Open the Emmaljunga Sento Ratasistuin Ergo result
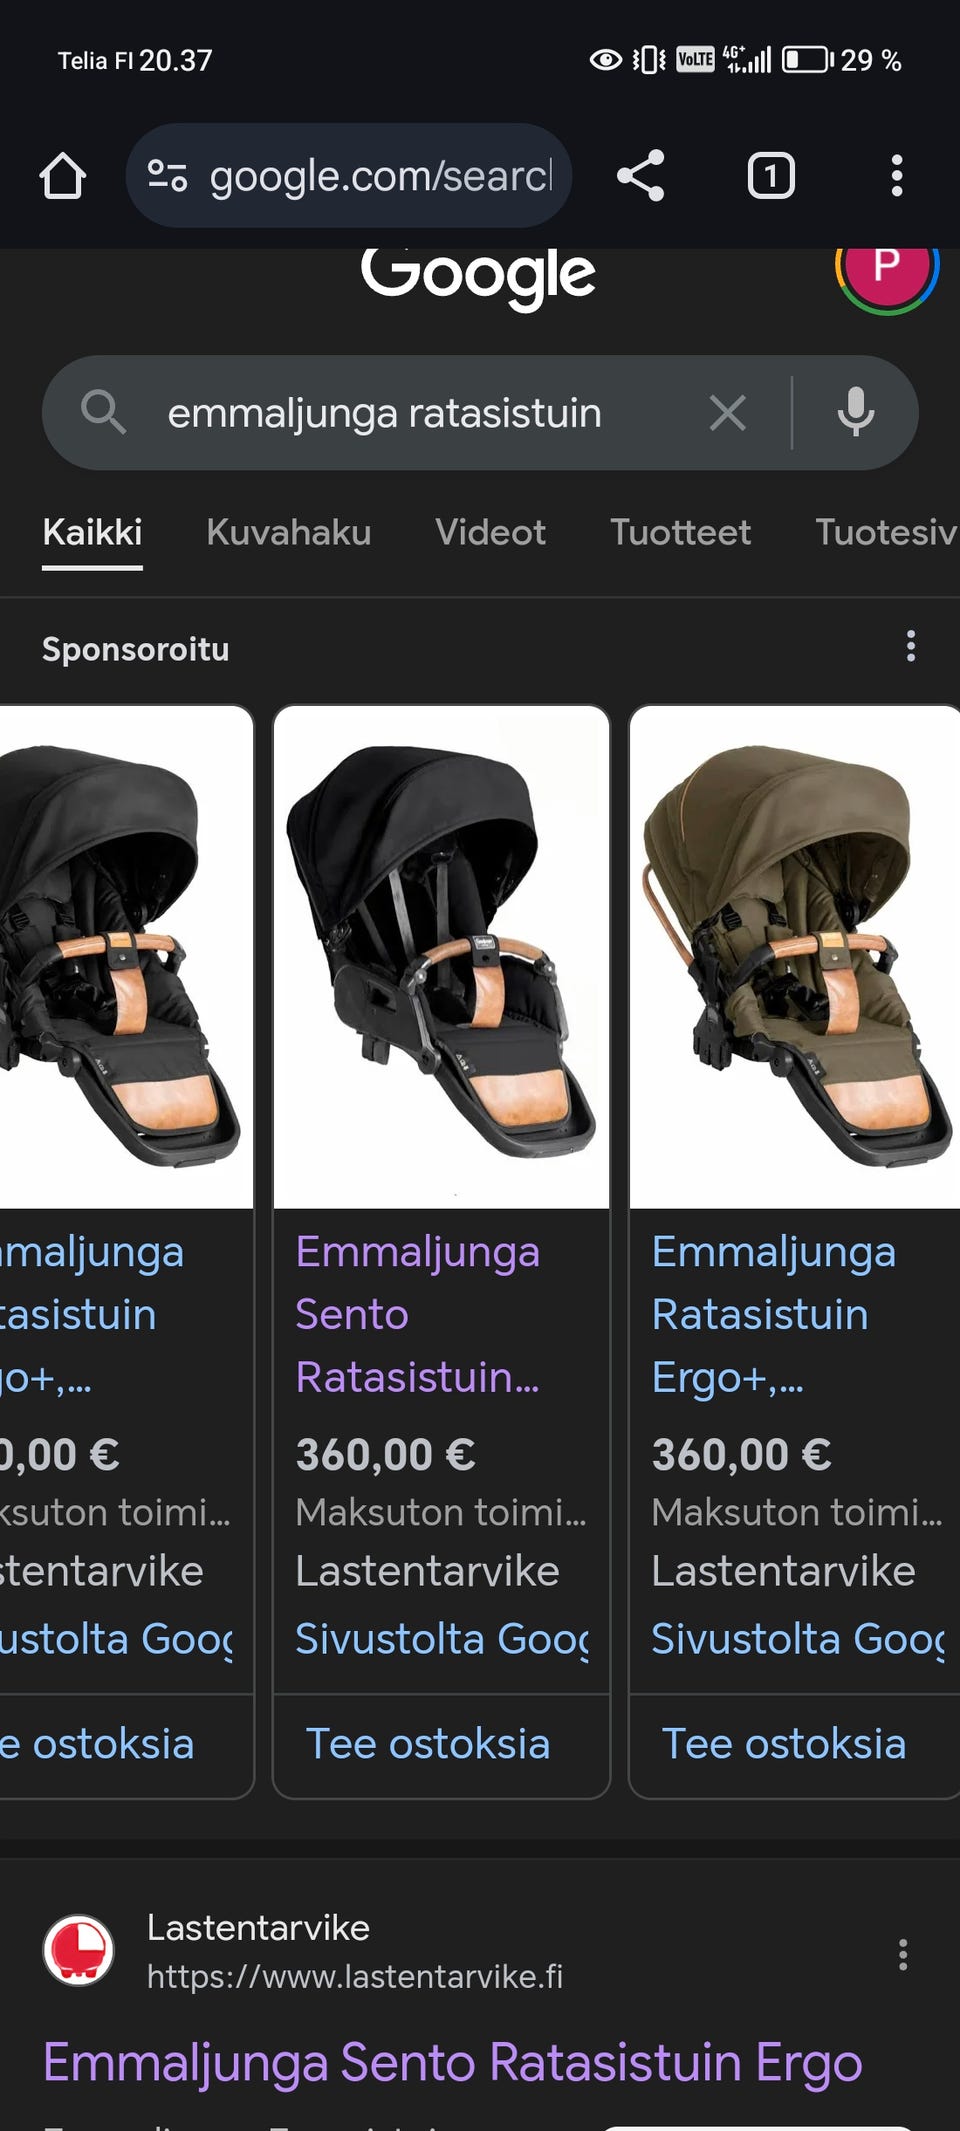The image size is (960, 2131). (x=452, y=2062)
